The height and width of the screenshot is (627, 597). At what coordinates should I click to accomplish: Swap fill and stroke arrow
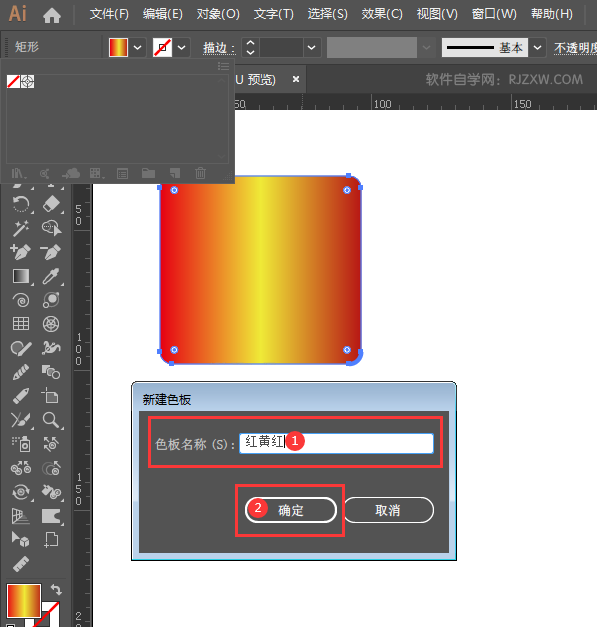(56, 589)
